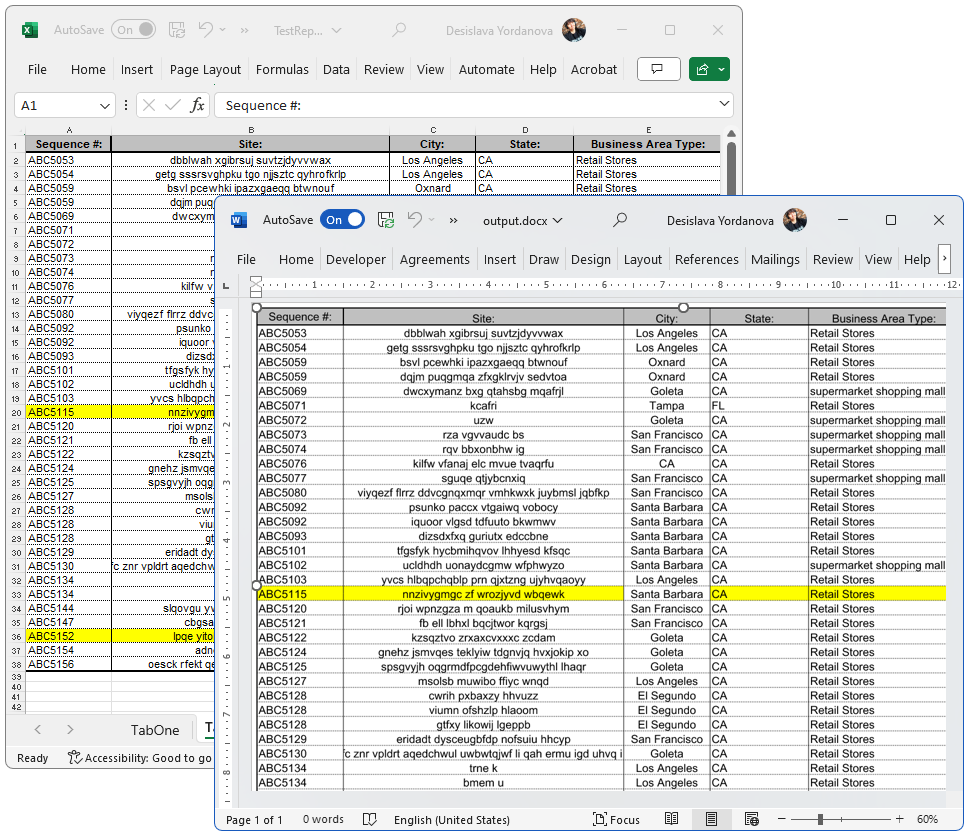Open the Comments pane in Excel
The image size is (967, 836).
pyautogui.click(x=659, y=69)
